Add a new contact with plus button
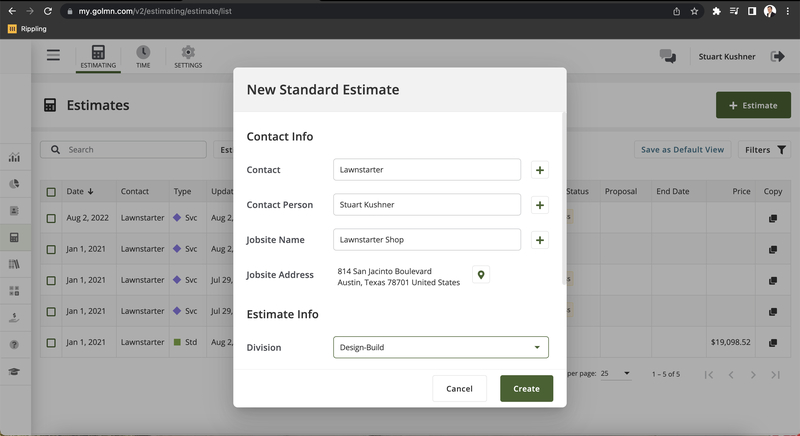The image size is (800, 436). click(540, 170)
